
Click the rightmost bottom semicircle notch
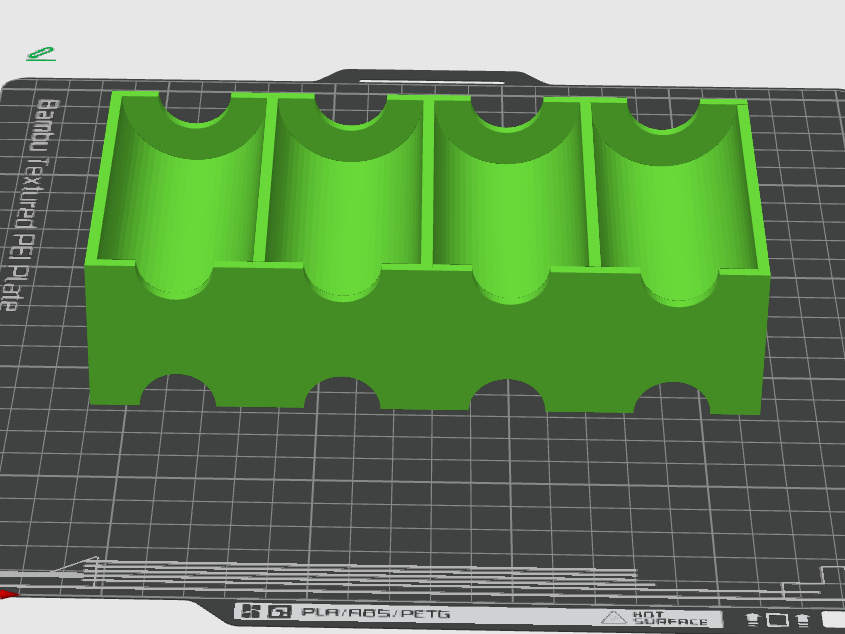tap(672, 398)
